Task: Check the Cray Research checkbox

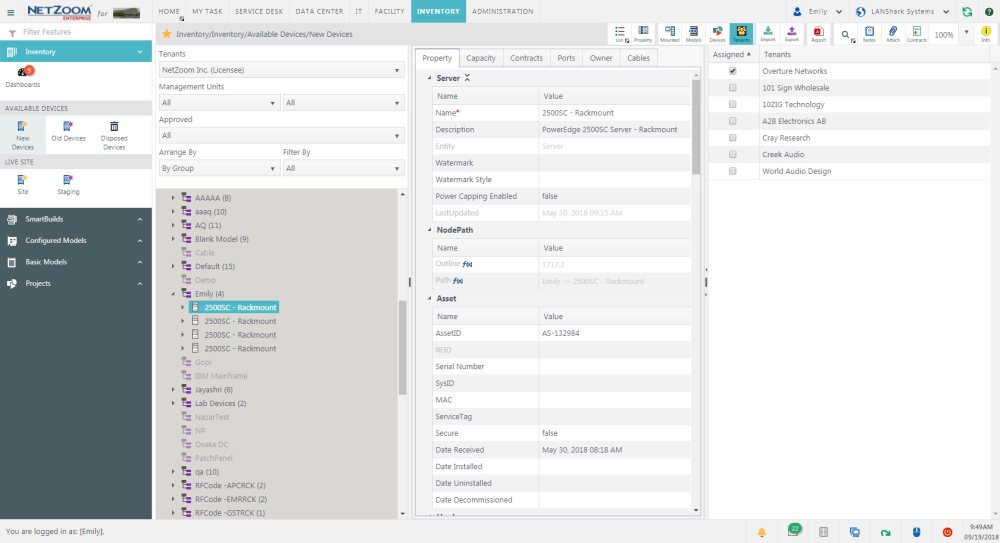Action: click(x=733, y=138)
